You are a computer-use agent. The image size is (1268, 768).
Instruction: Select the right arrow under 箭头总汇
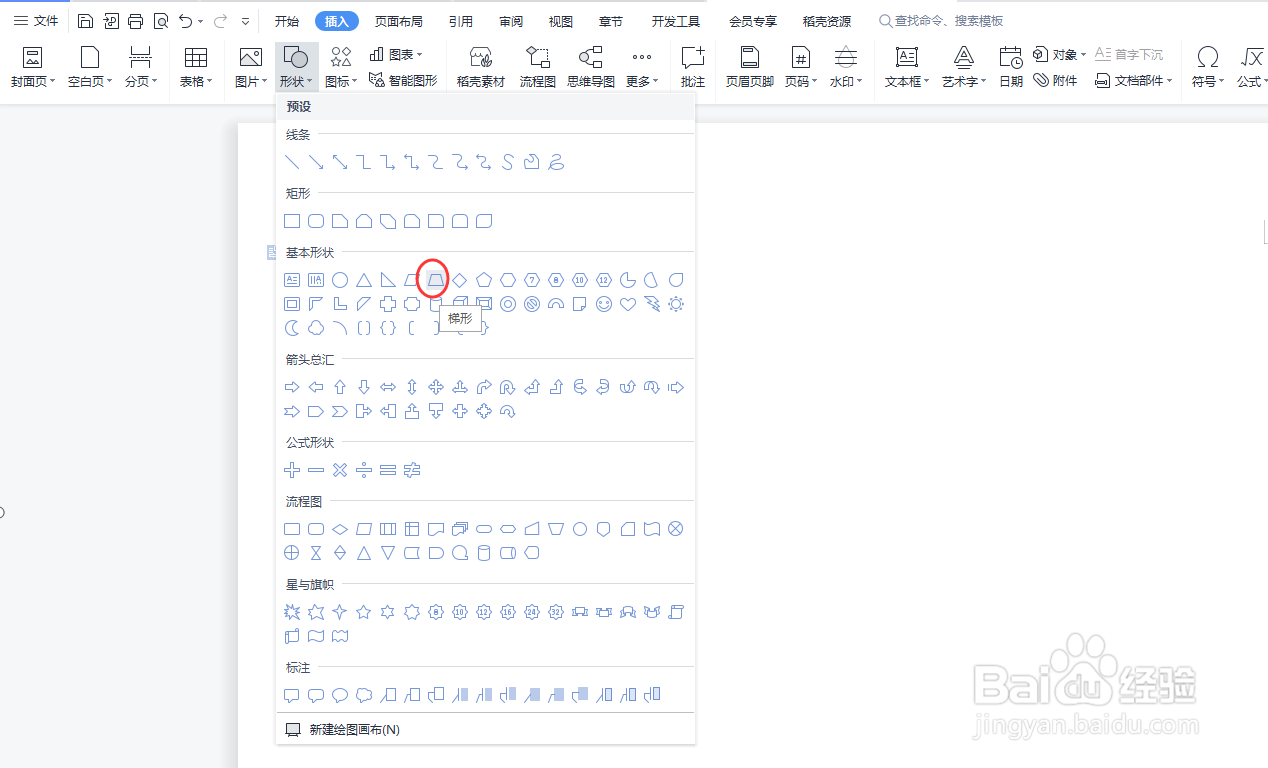[292, 387]
